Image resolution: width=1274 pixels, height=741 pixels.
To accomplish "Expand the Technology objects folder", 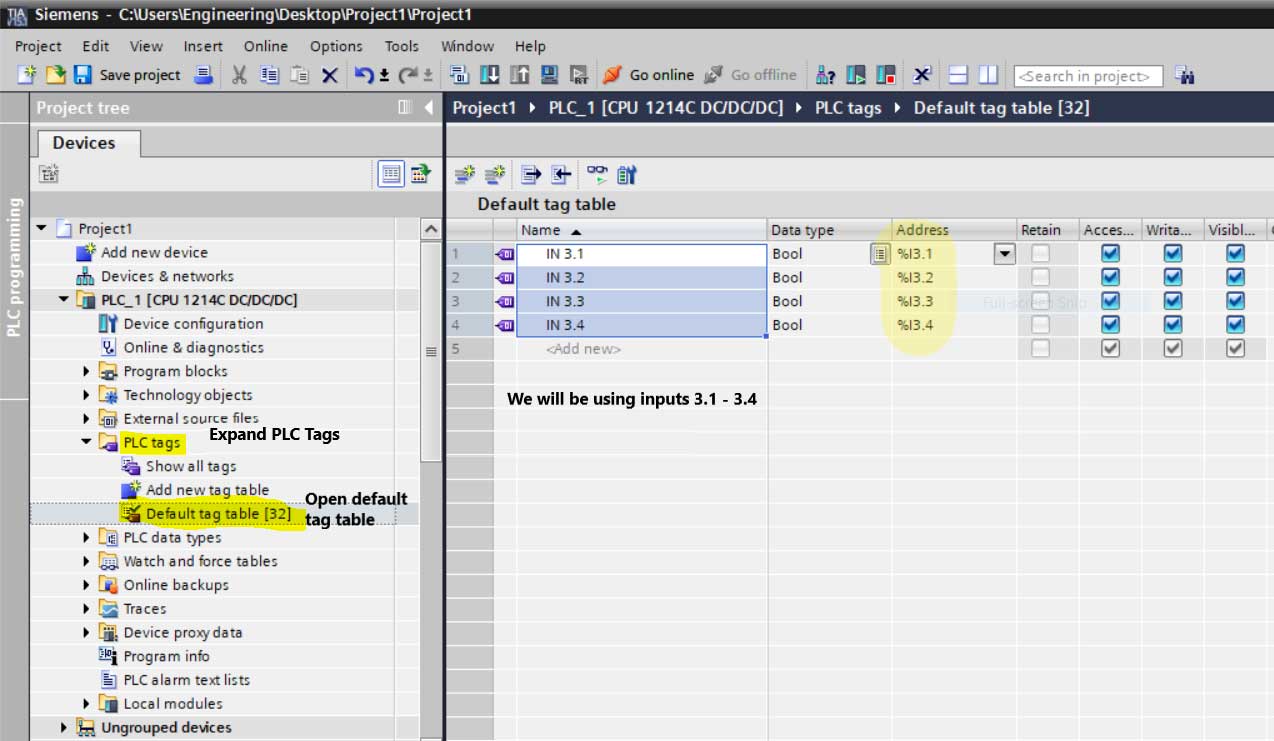I will [87, 395].
